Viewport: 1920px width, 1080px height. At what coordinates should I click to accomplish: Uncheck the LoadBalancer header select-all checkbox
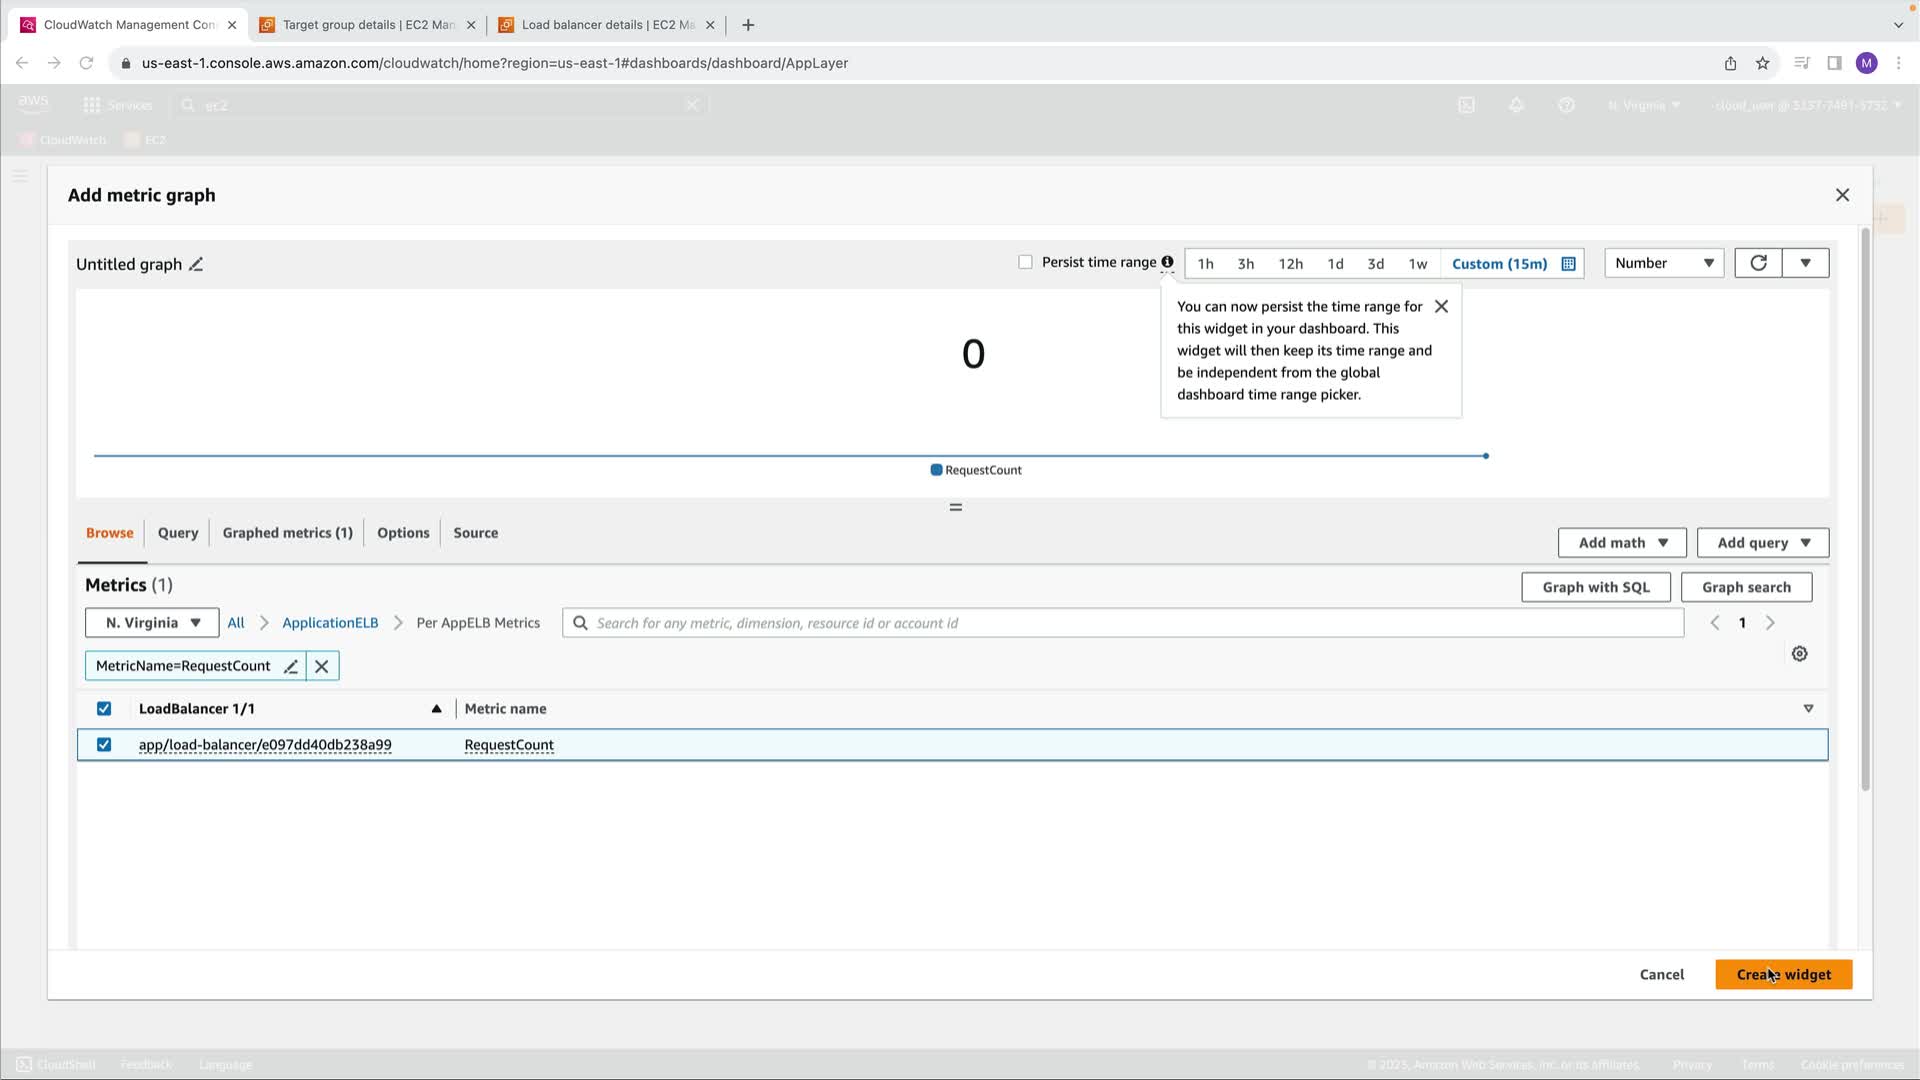pos(104,709)
